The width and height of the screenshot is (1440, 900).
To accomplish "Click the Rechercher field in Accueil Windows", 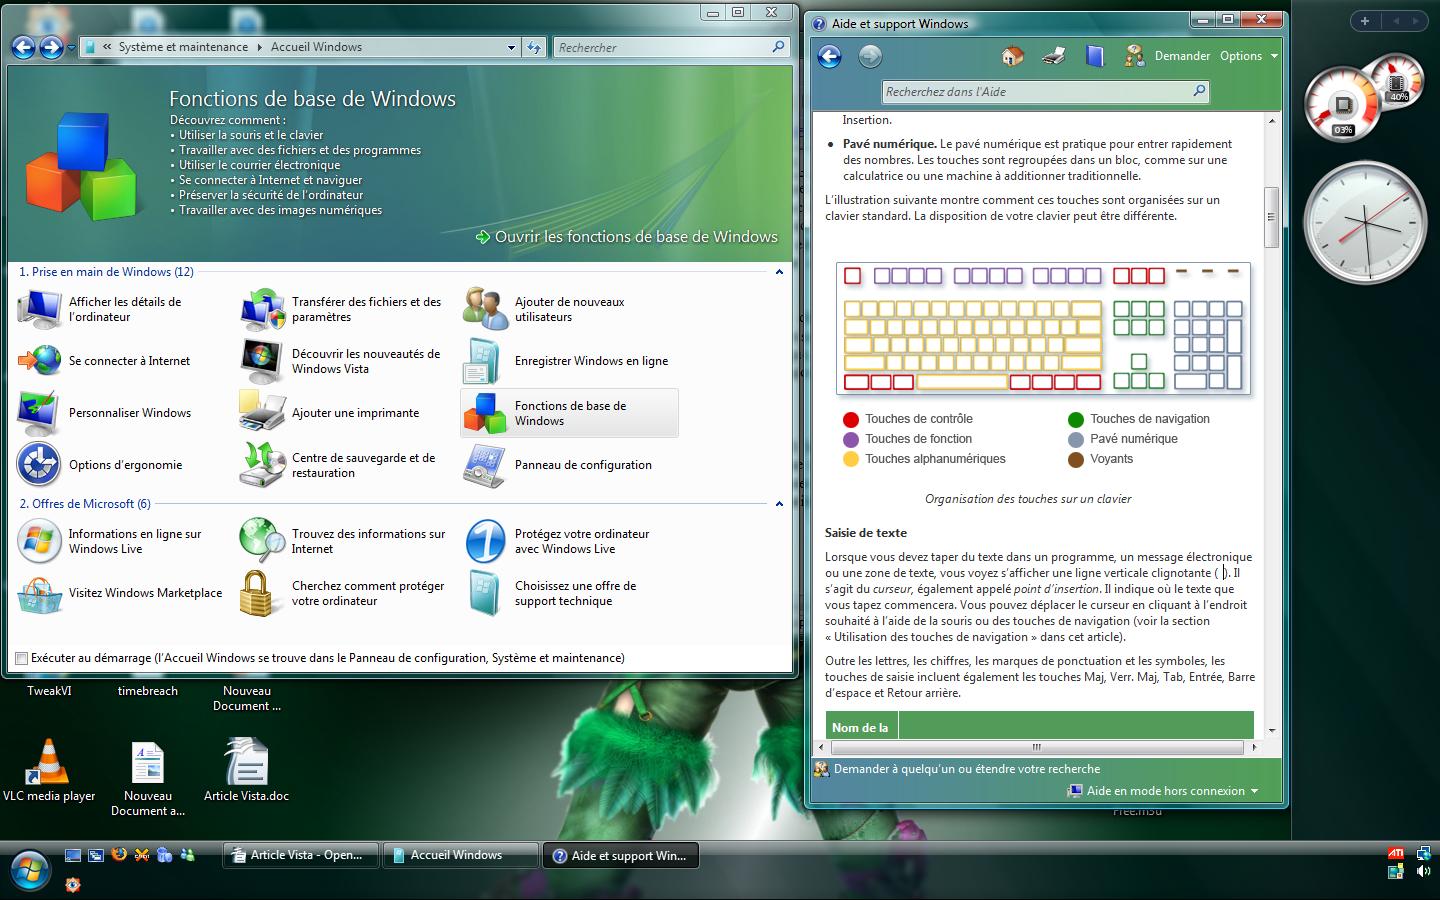I will tap(671, 47).
